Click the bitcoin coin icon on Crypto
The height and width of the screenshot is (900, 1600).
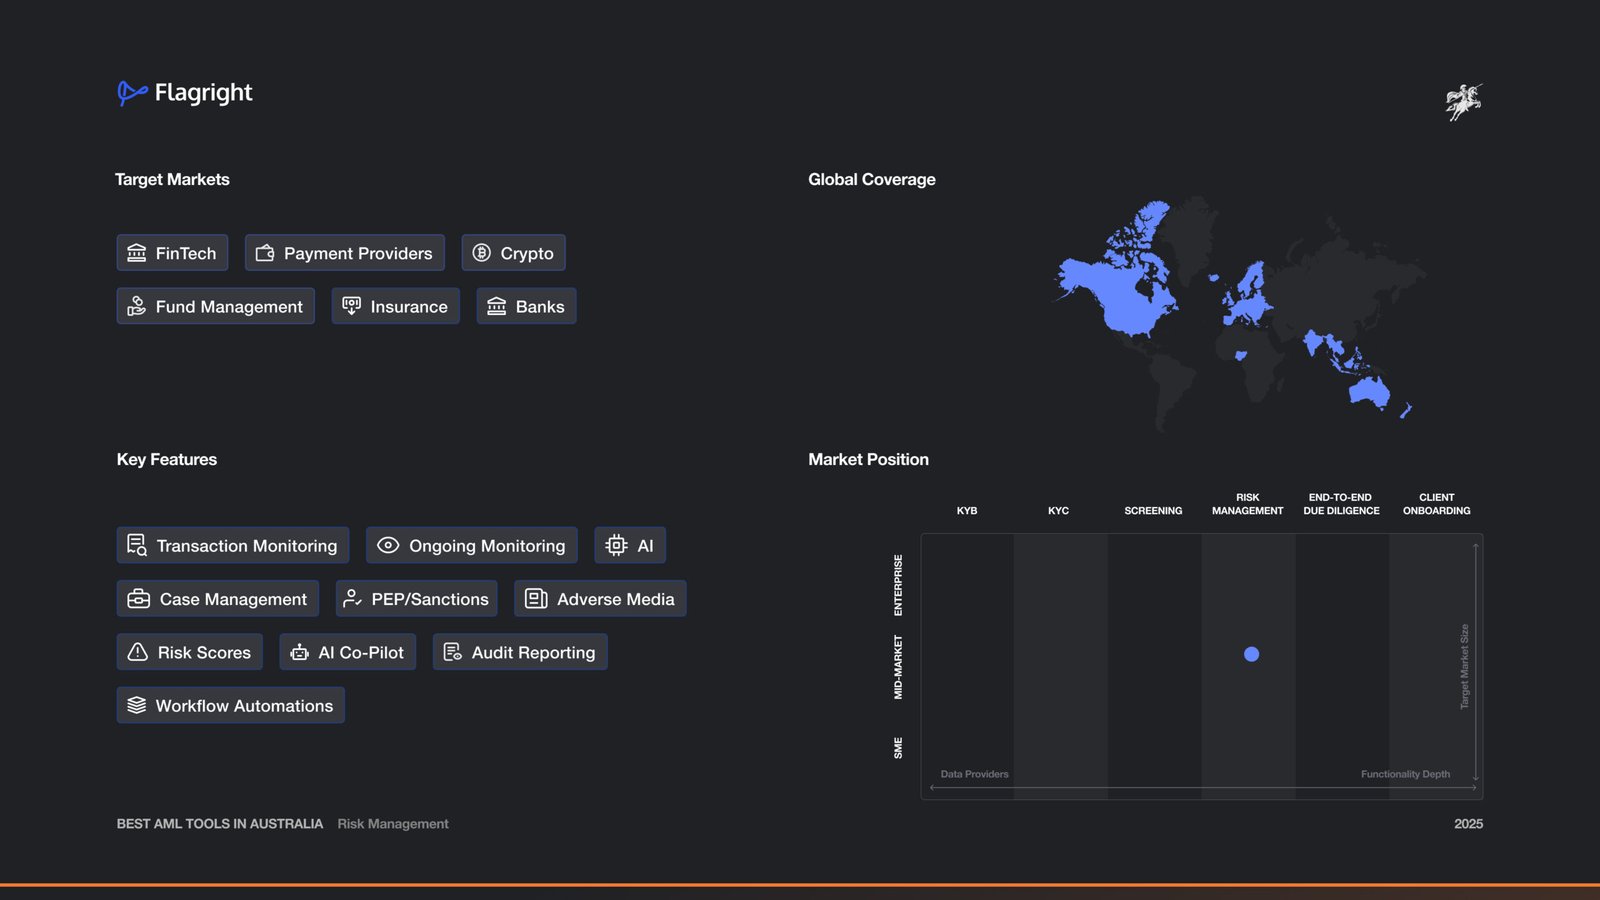[x=482, y=253]
